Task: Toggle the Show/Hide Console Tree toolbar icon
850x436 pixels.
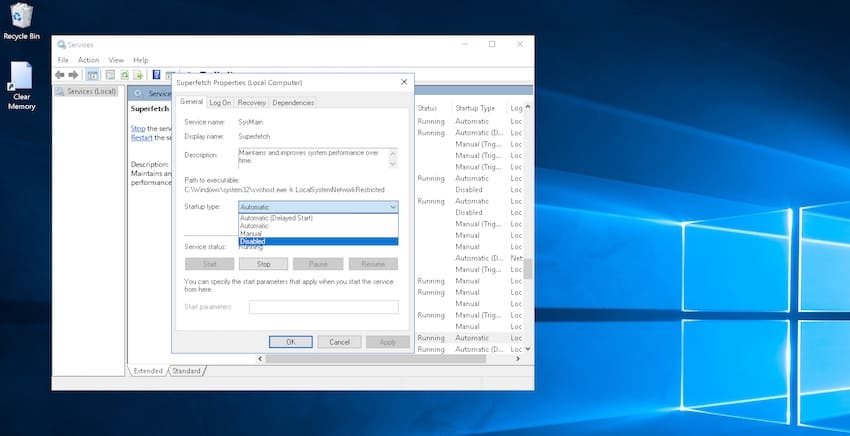Action: [x=93, y=75]
